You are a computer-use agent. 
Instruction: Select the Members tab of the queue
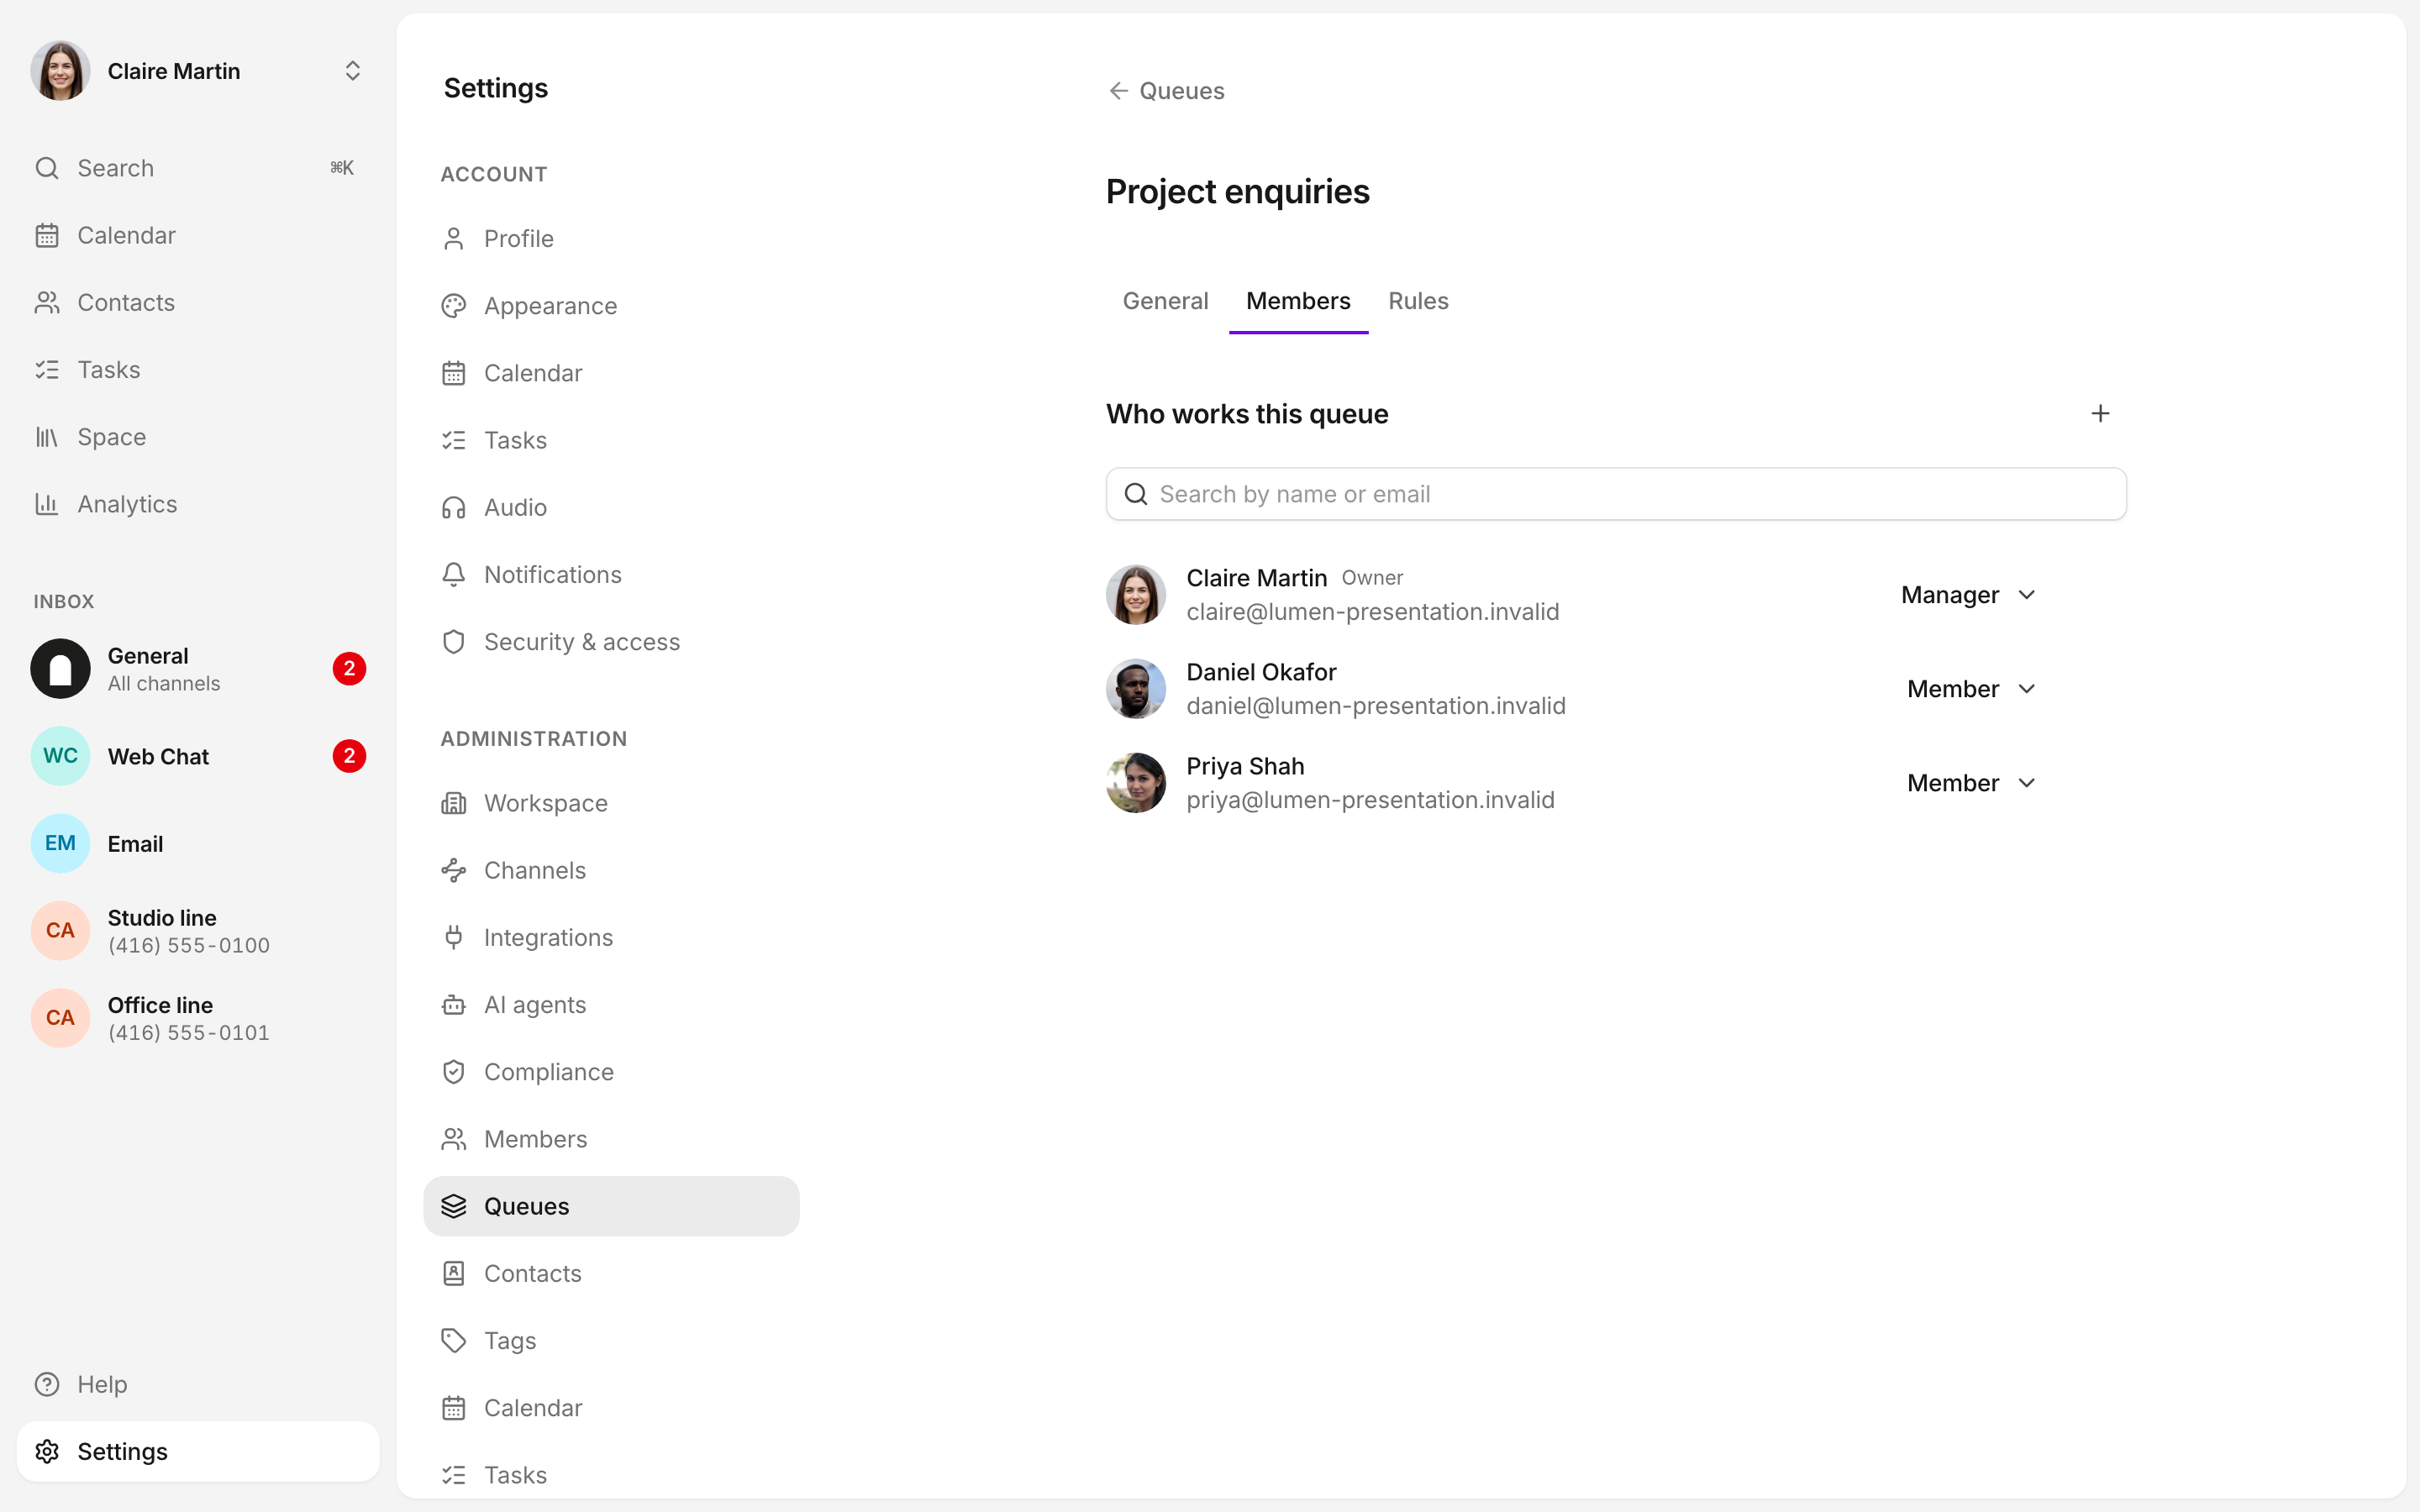pos(1298,301)
